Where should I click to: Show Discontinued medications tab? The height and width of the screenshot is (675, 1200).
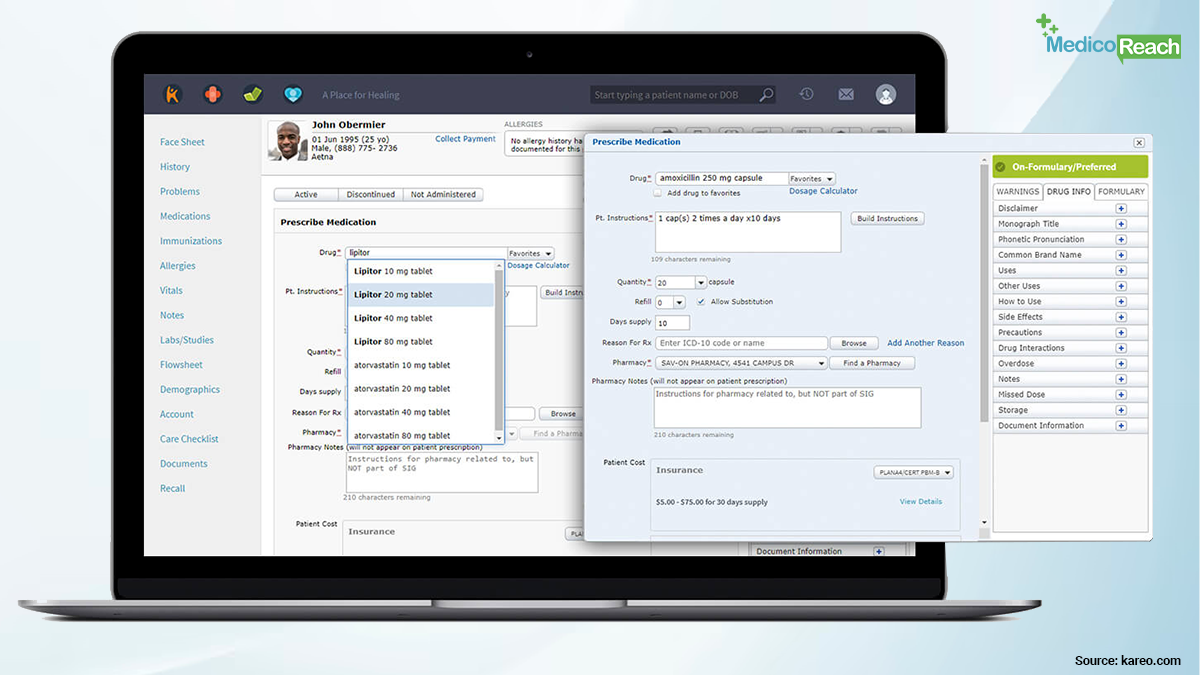(370, 195)
